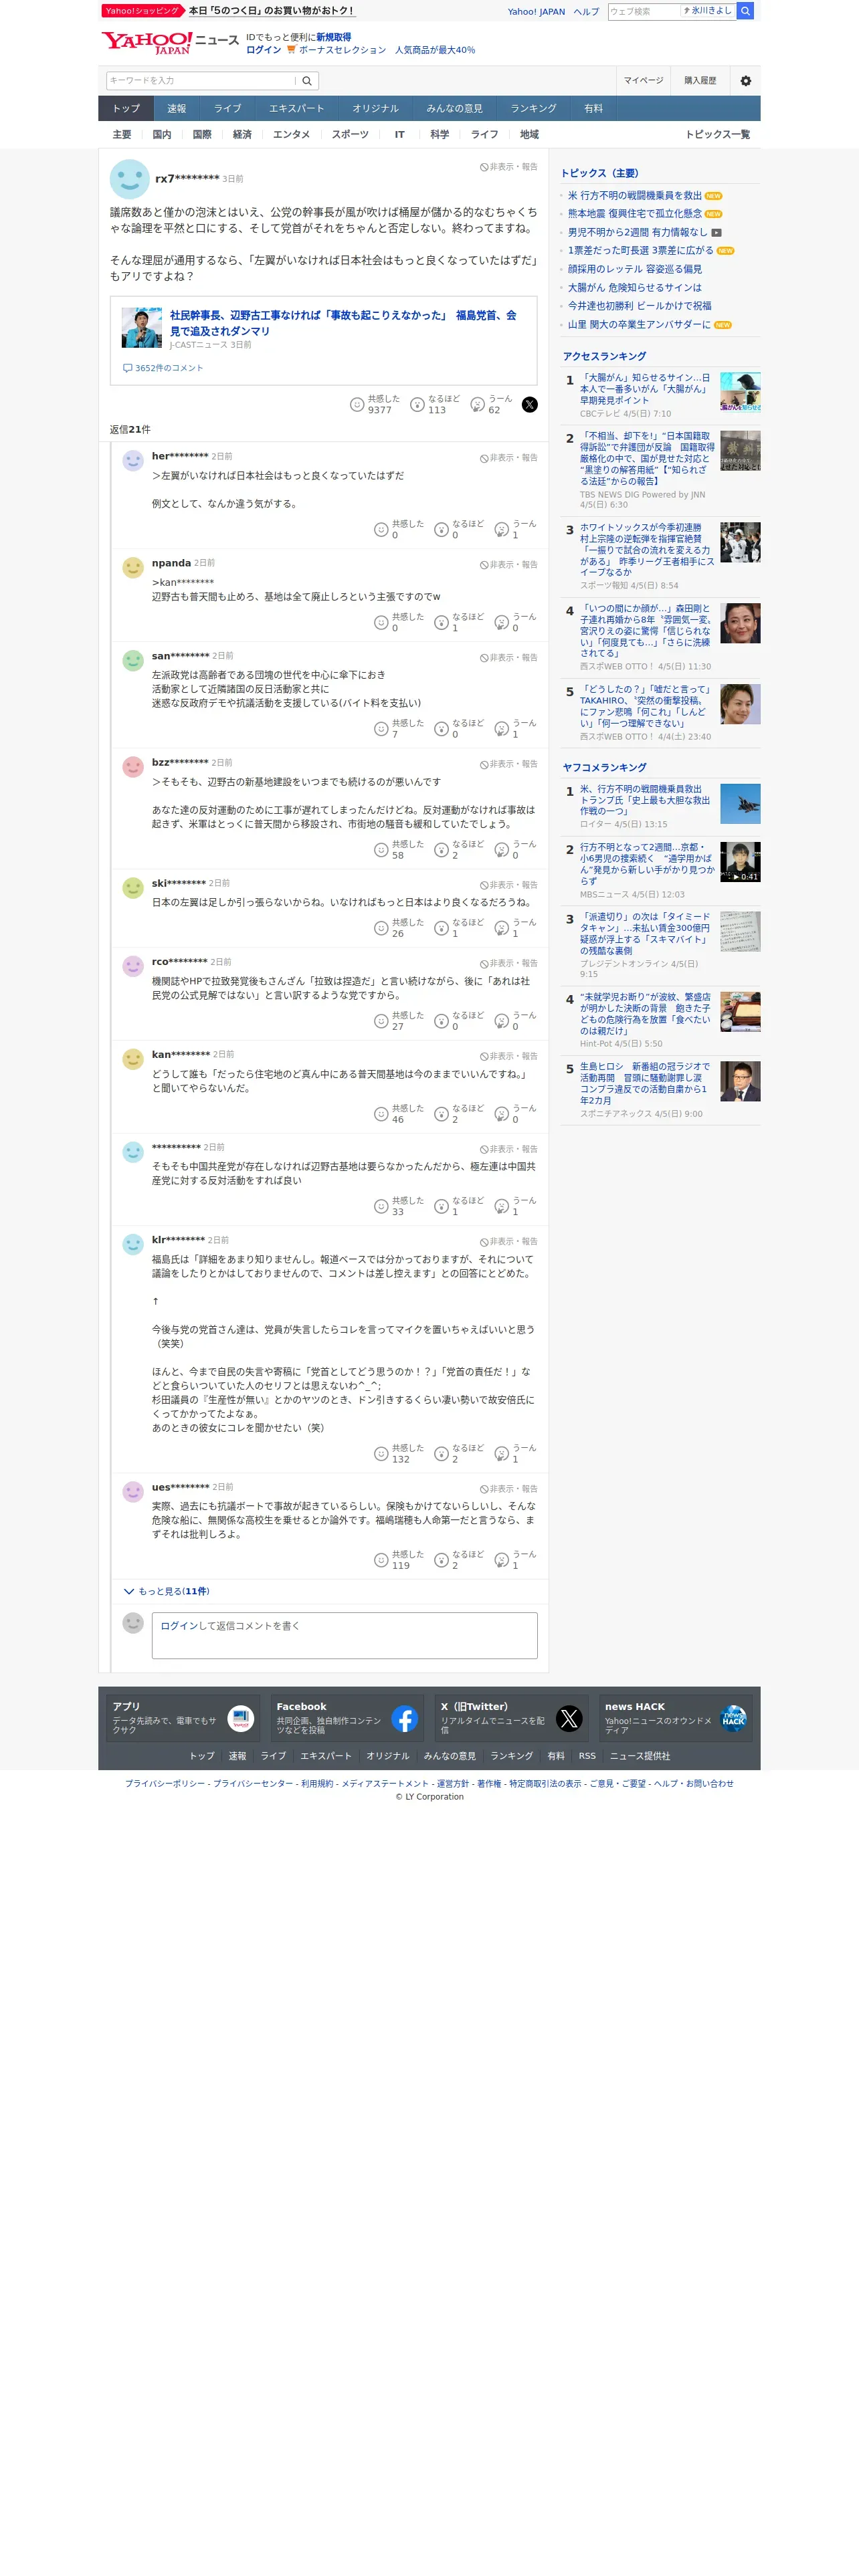Open ヤフコメ ranking #1 fighter jet thumbnail

click(x=740, y=804)
